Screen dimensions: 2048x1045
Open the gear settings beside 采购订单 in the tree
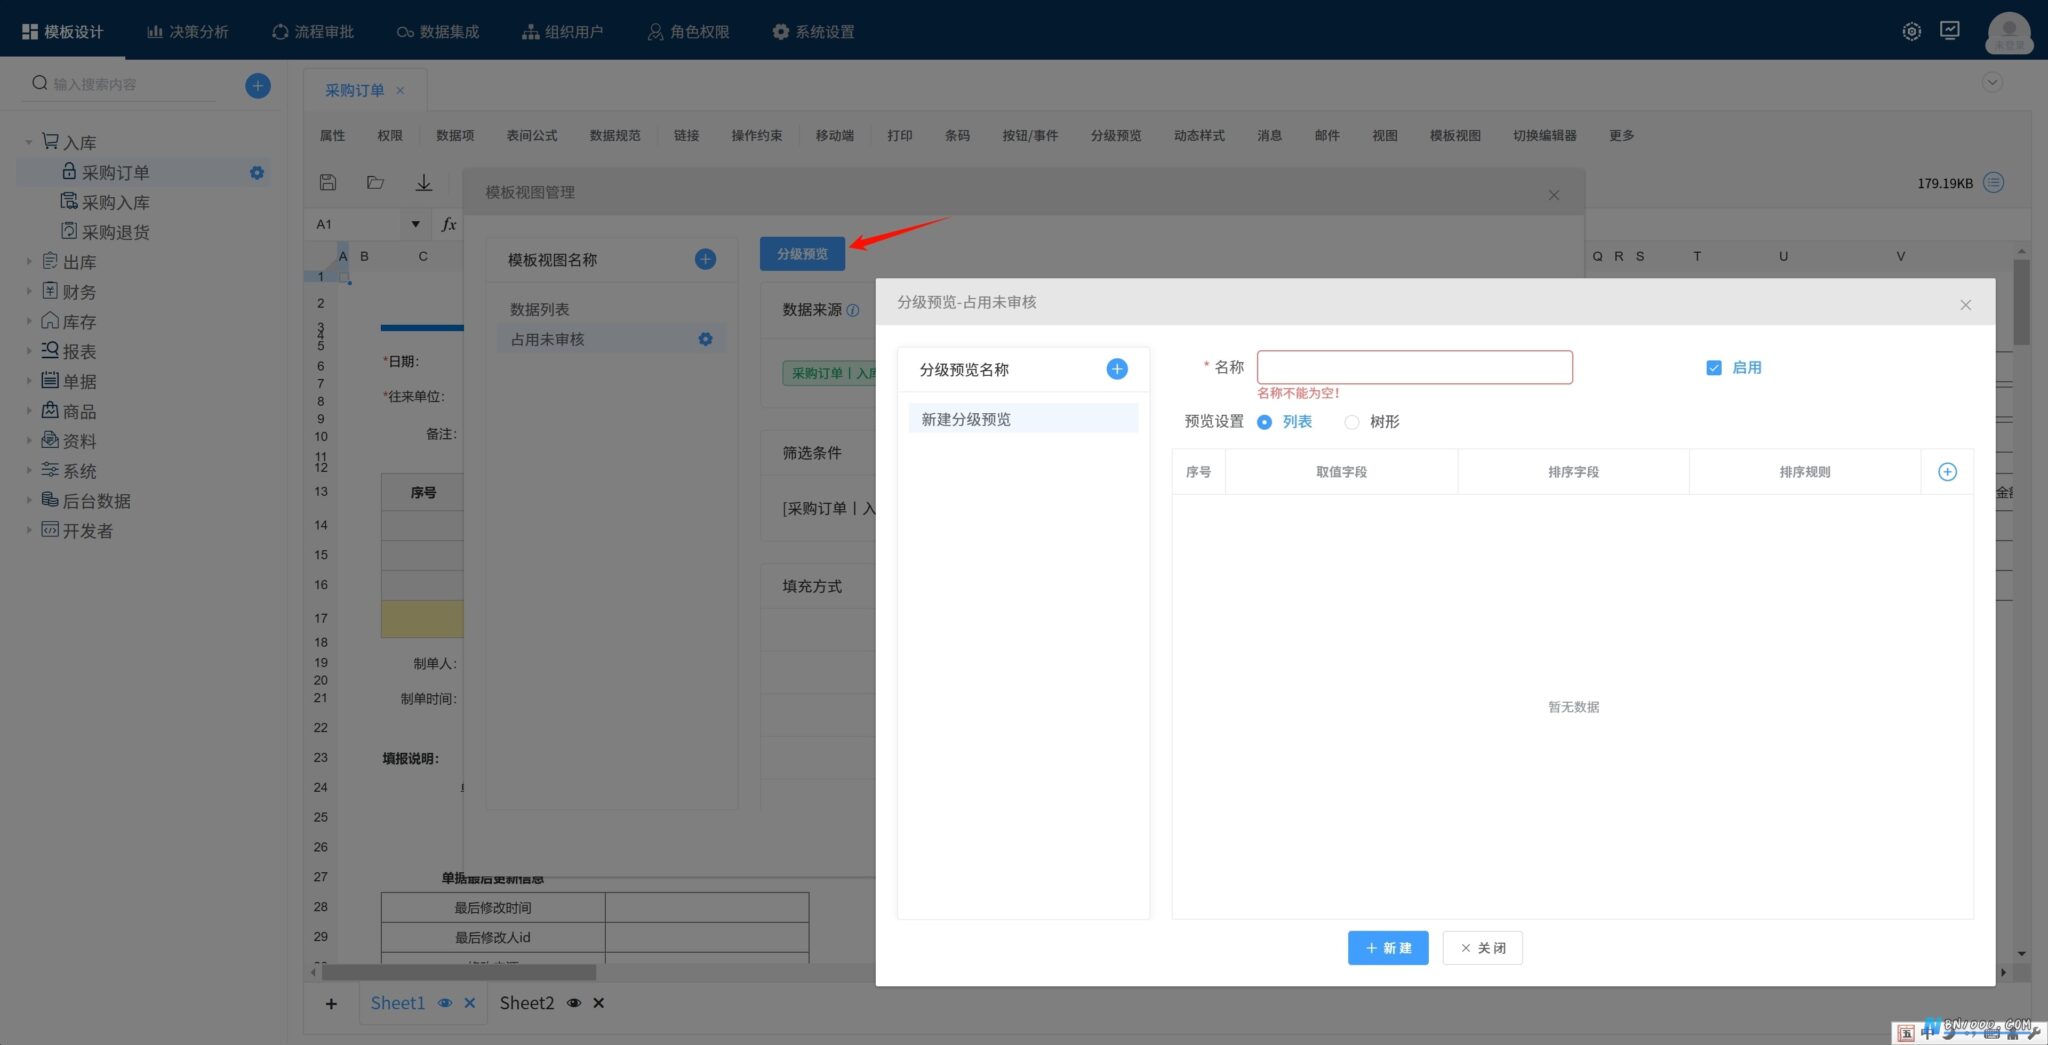click(x=257, y=172)
